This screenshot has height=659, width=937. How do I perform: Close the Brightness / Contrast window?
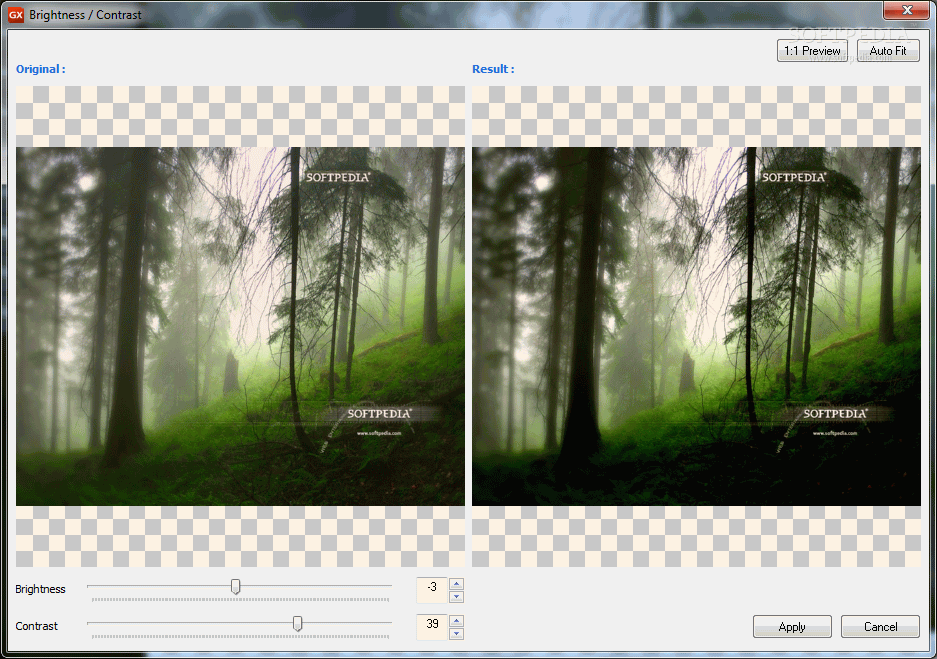click(906, 10)
